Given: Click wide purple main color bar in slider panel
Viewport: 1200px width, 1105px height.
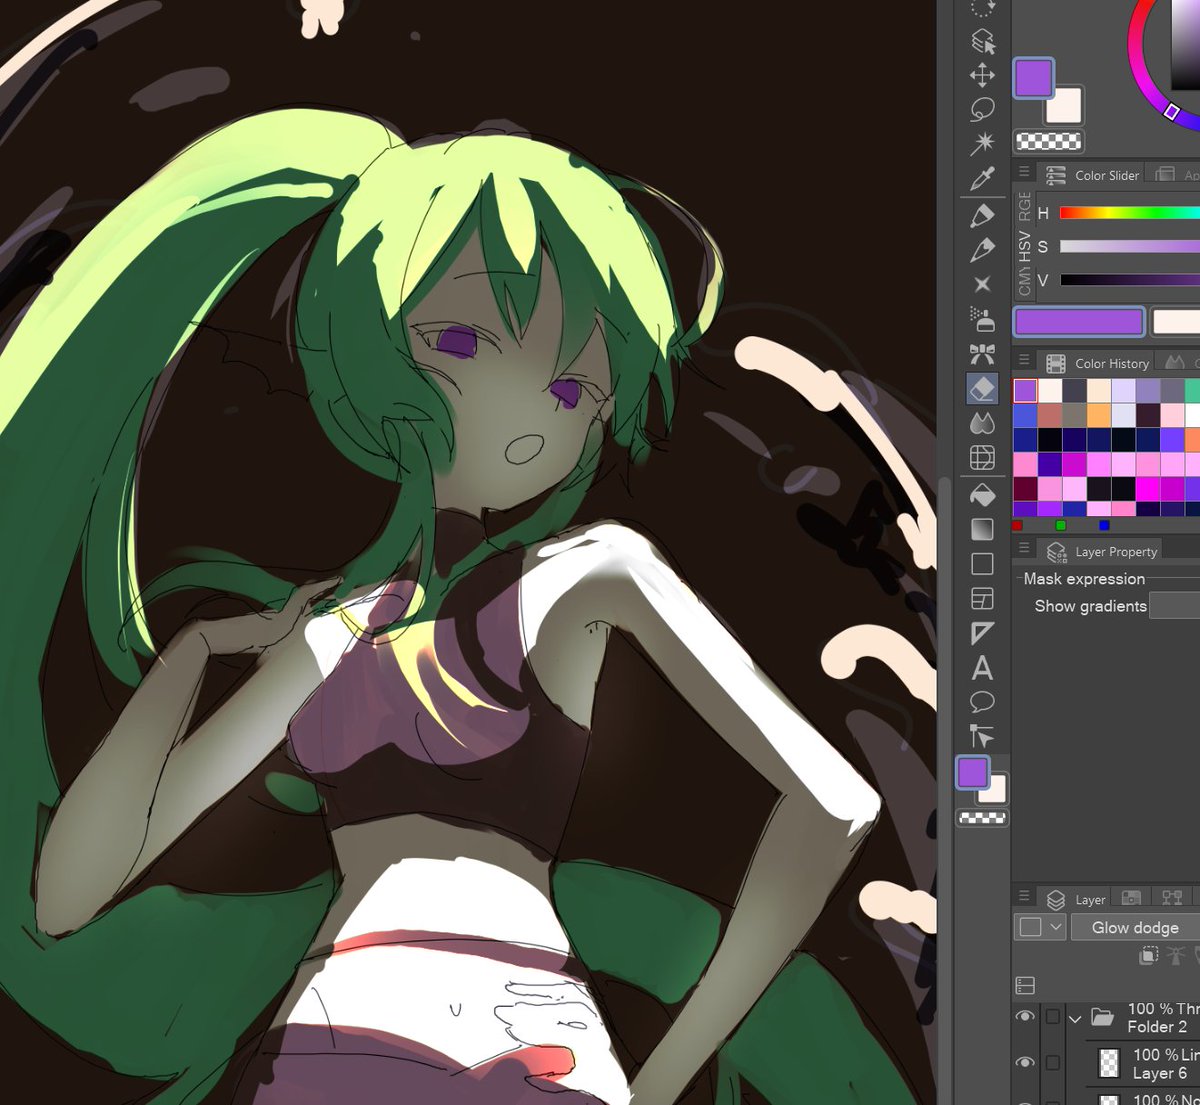Looking at the screenshot, I should [x=1079, y=321].
